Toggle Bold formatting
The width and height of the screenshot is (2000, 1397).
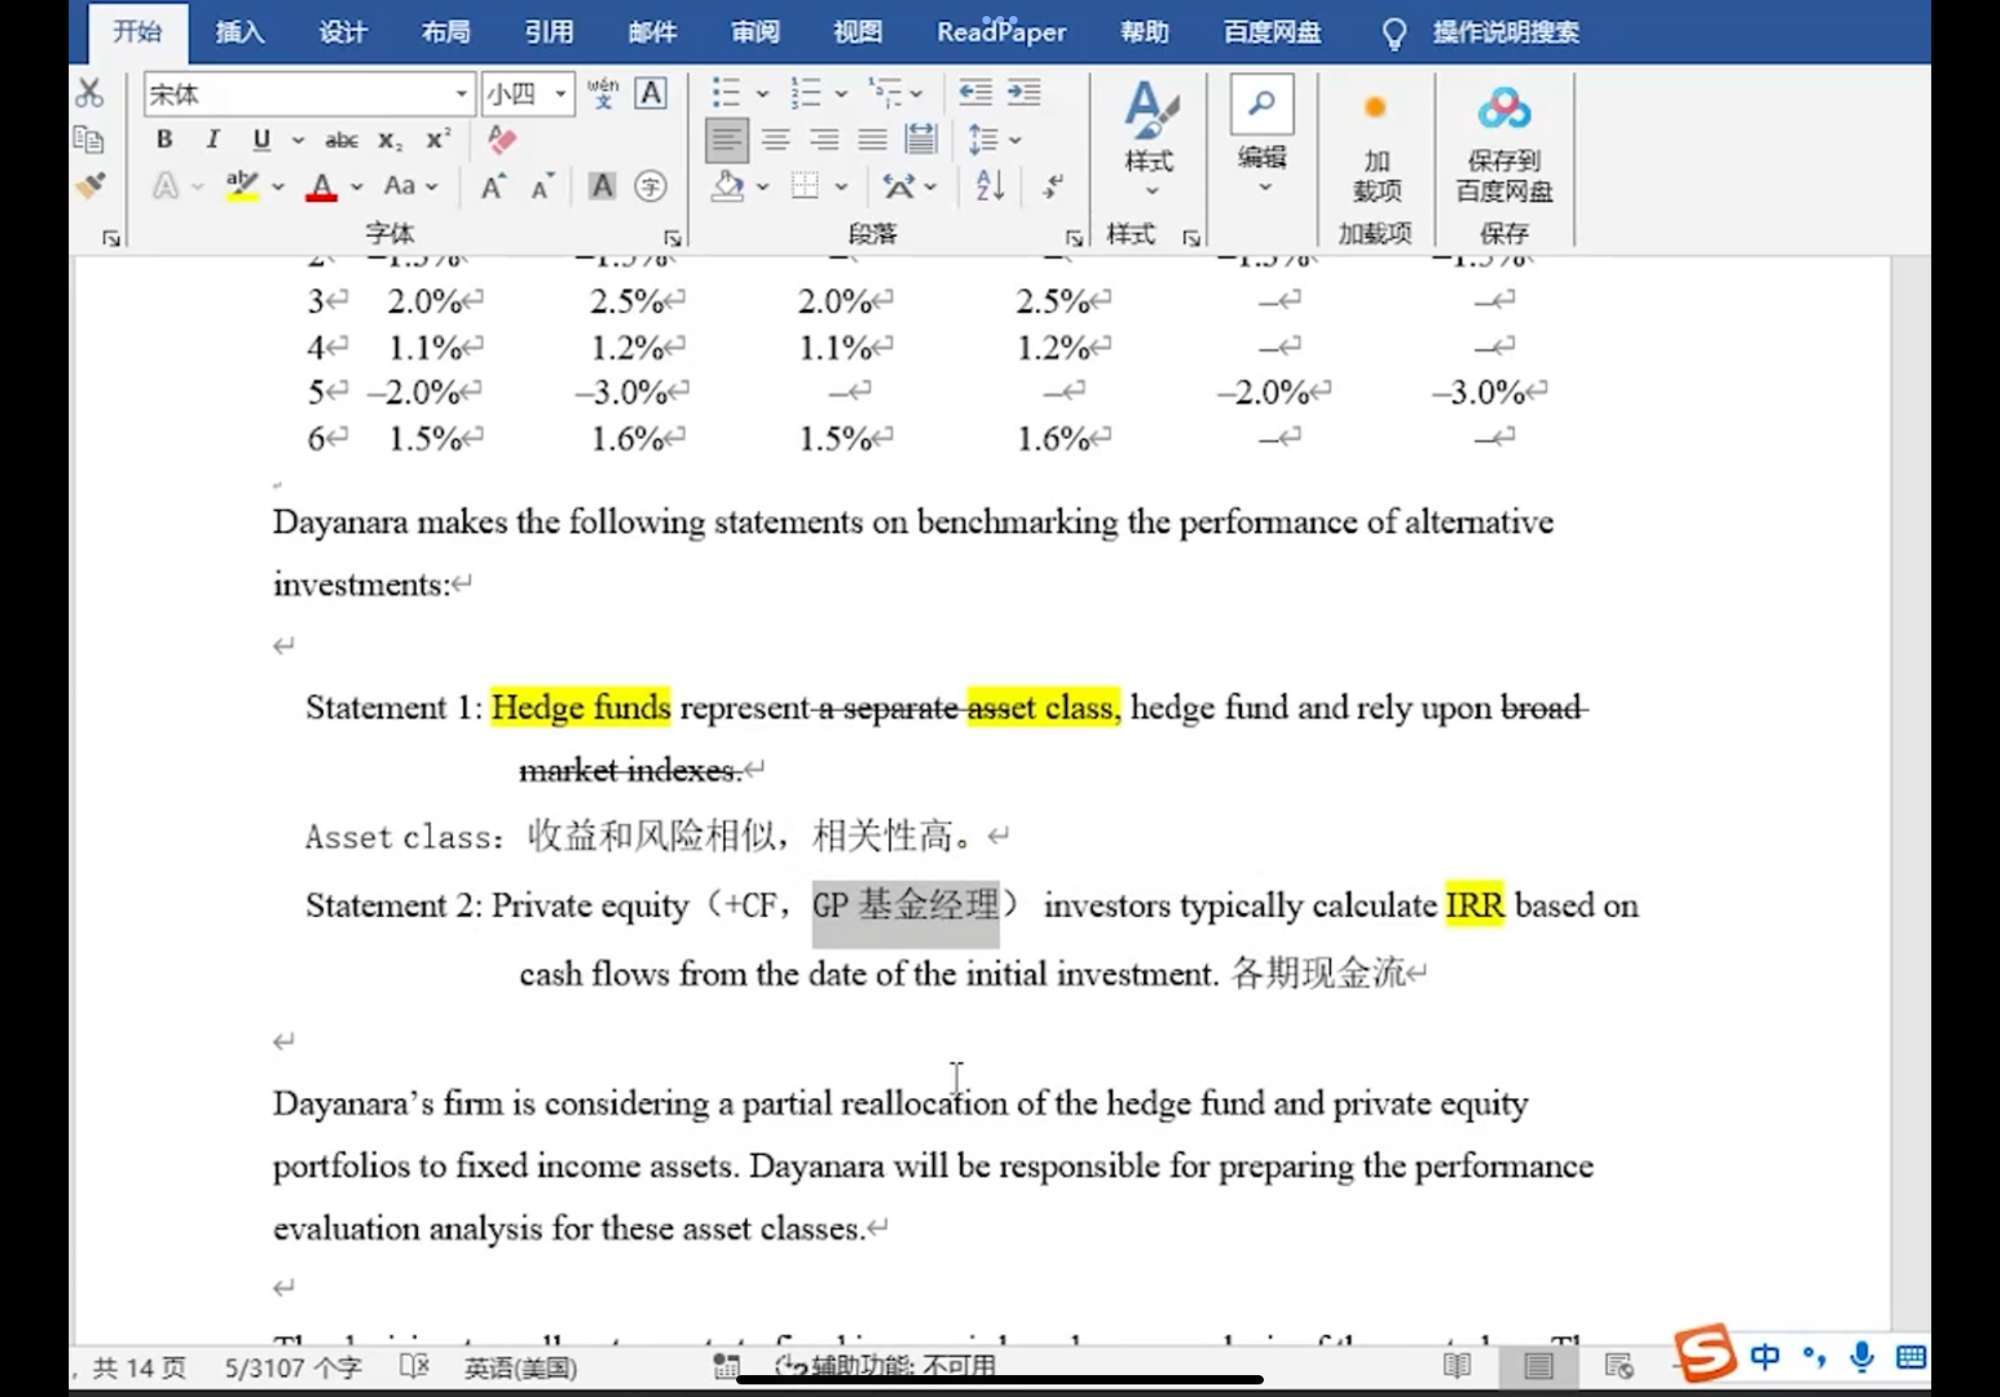coord(164,139)
